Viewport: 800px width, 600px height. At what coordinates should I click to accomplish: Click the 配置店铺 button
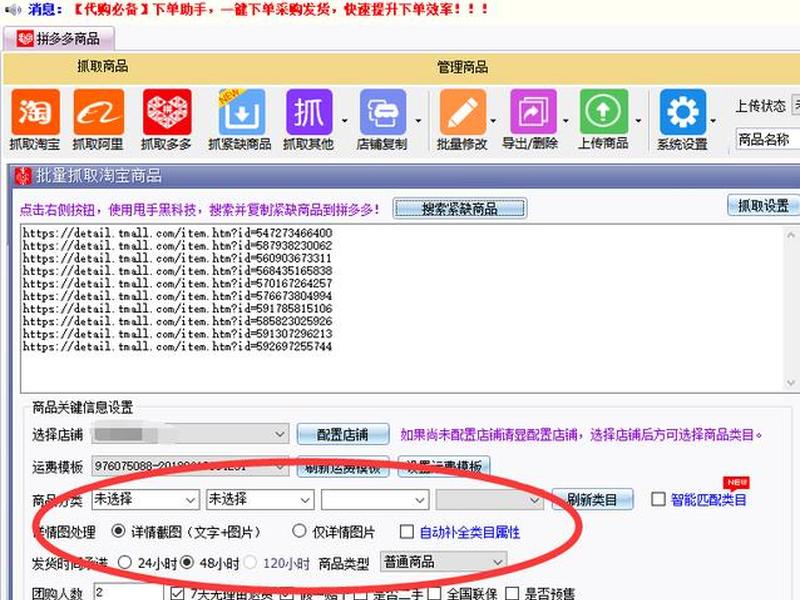tap(343, 435)
